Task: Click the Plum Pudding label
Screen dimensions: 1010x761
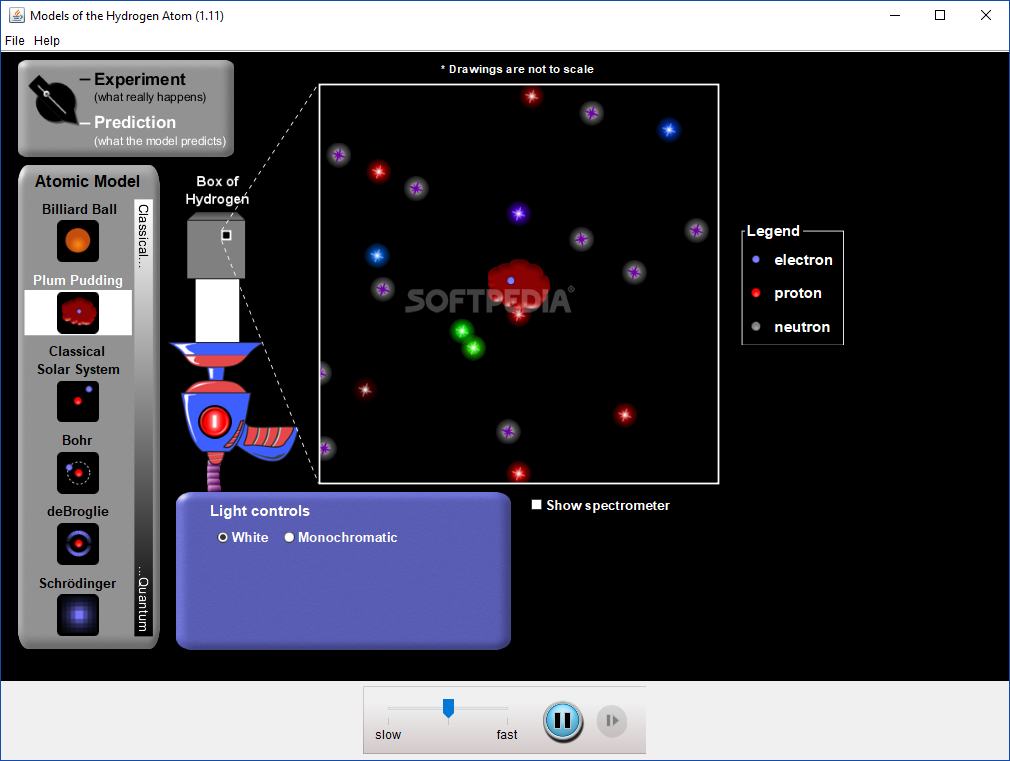Action: (78, 280)
